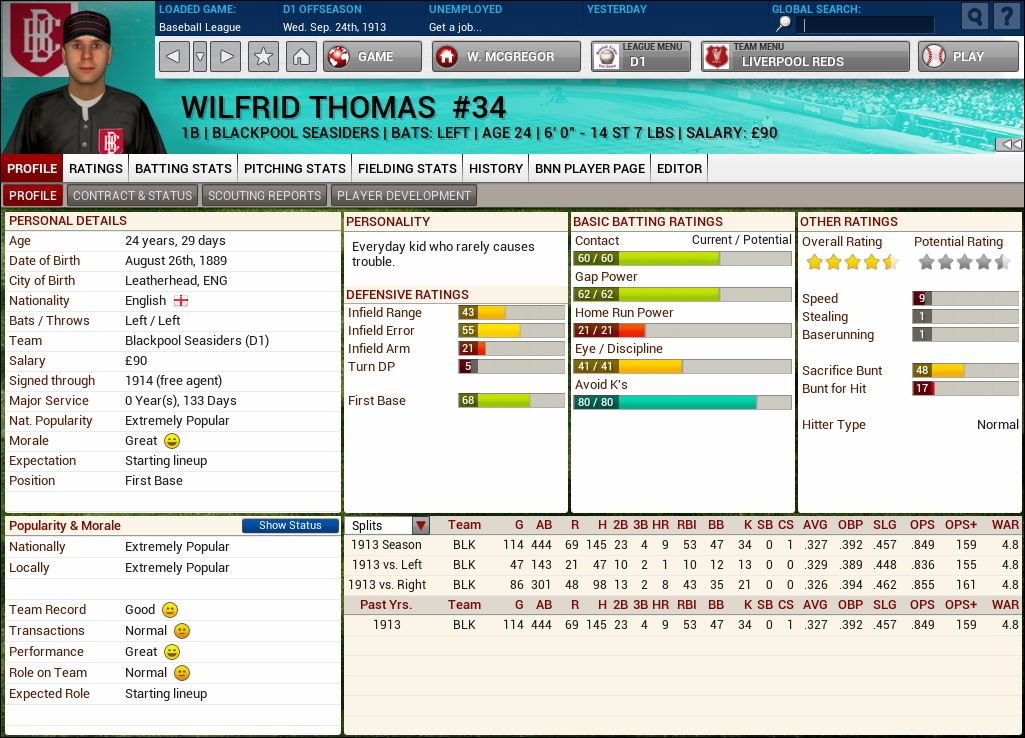Click the baseball icon on the PLAY button
This screenshot has width=1025, height=738.
(x=936, y=57)
